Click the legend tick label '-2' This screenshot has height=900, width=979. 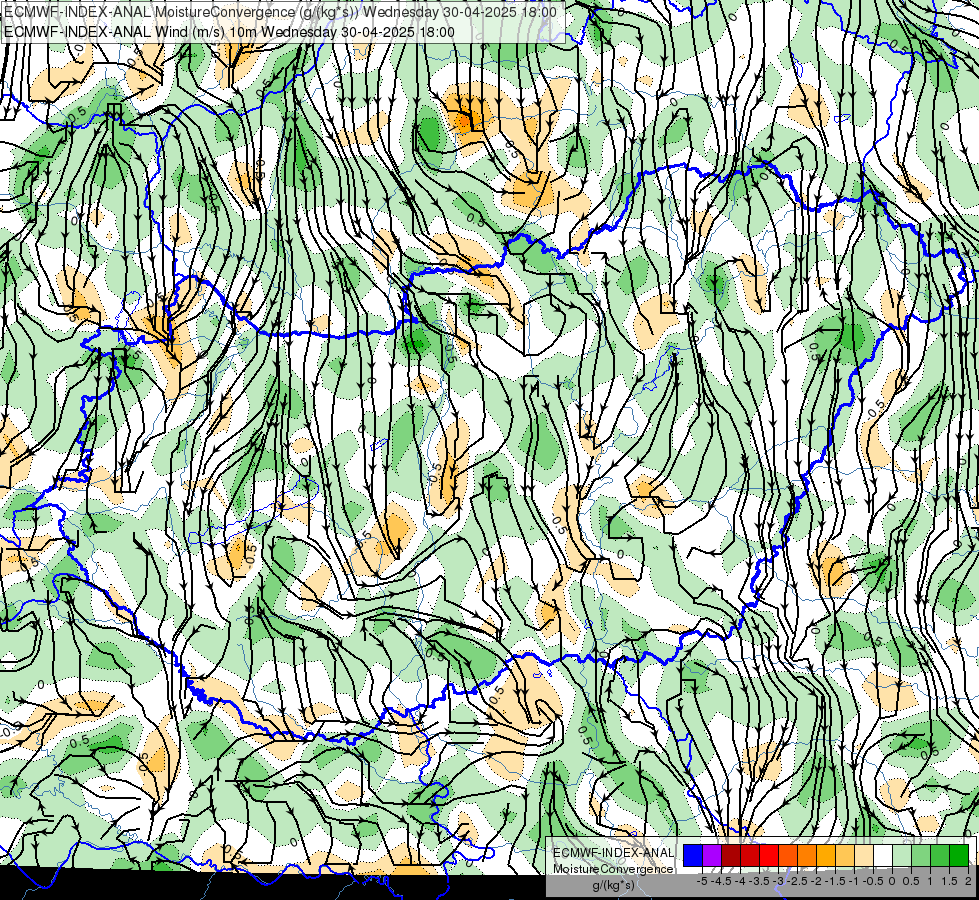click(816, 881)
